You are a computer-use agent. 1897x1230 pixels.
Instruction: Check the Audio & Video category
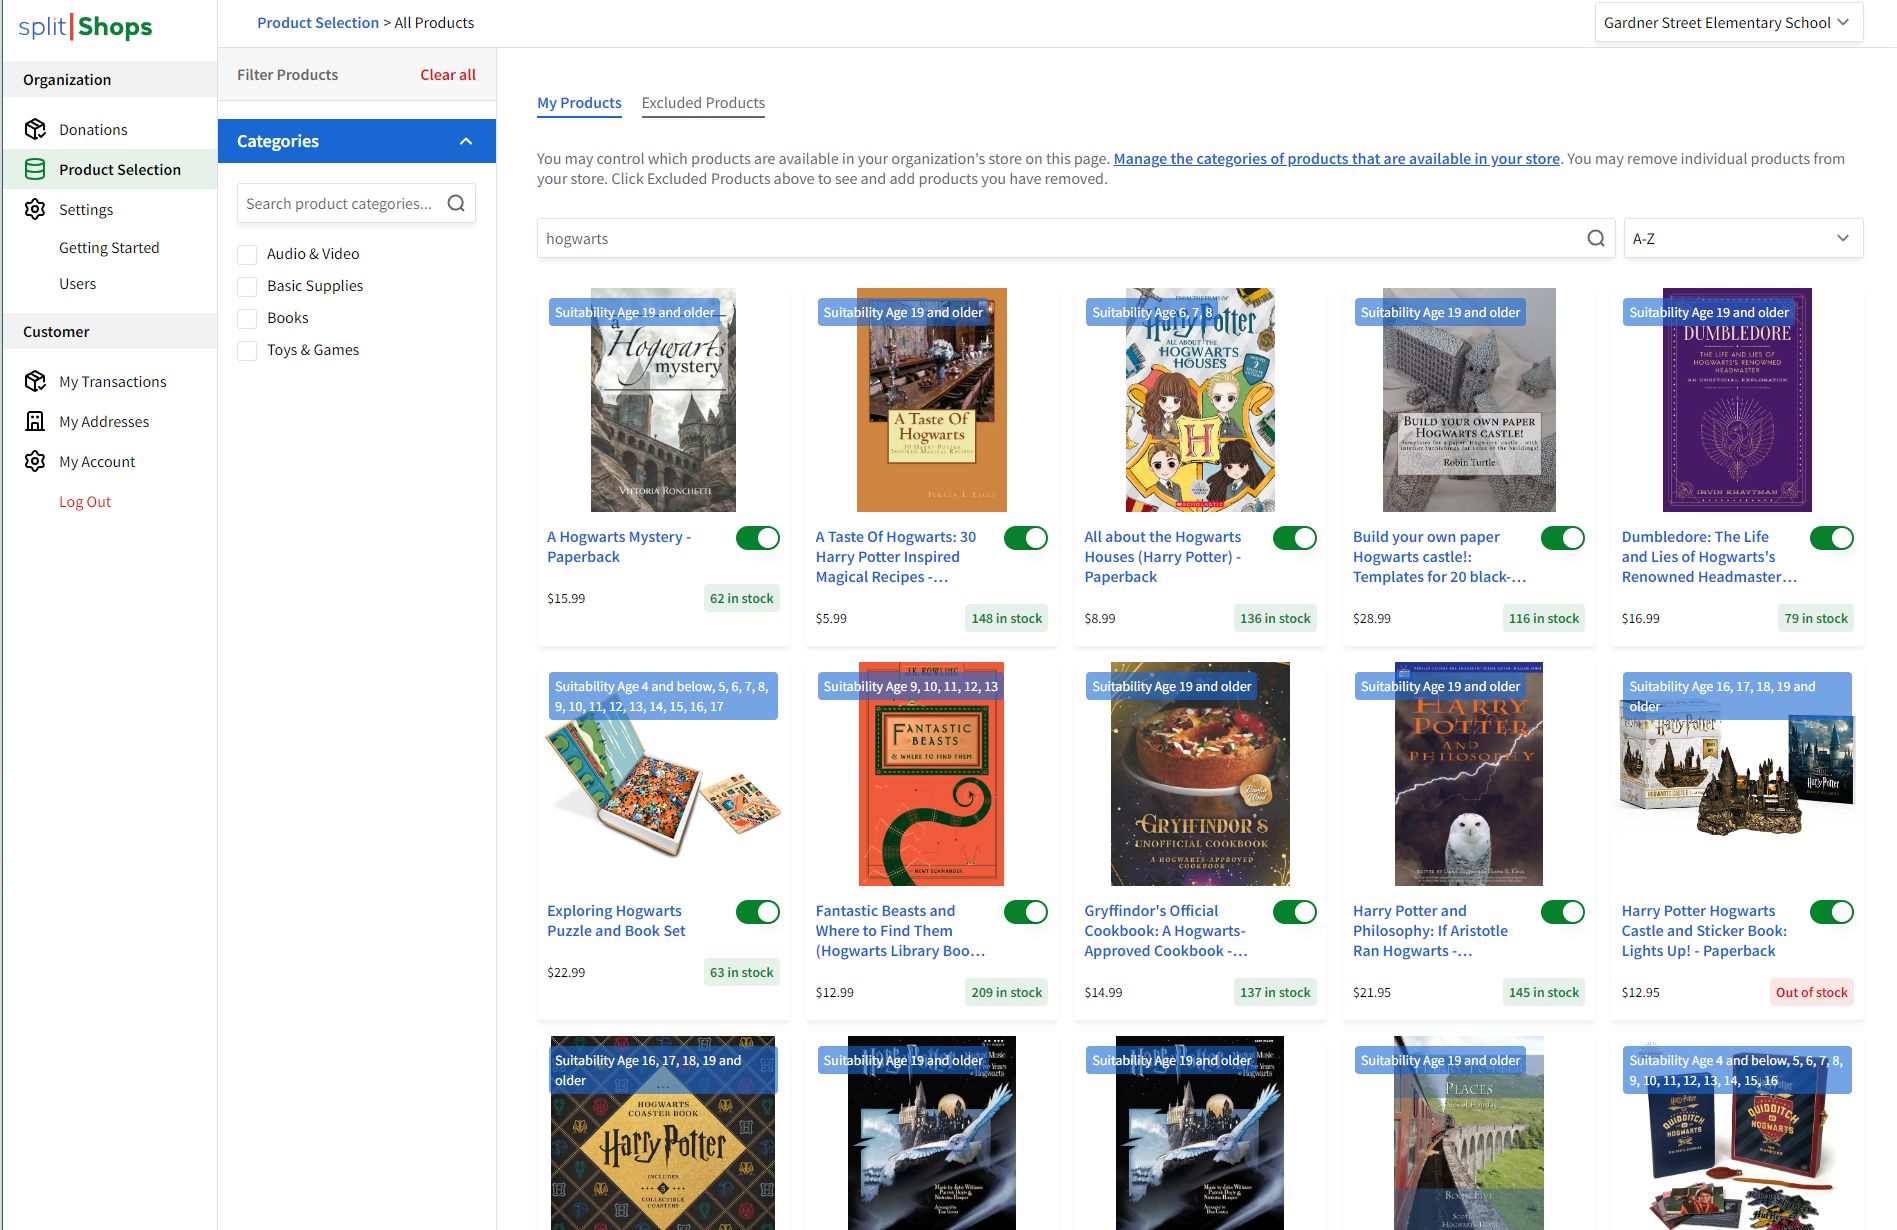click(247, 254)
